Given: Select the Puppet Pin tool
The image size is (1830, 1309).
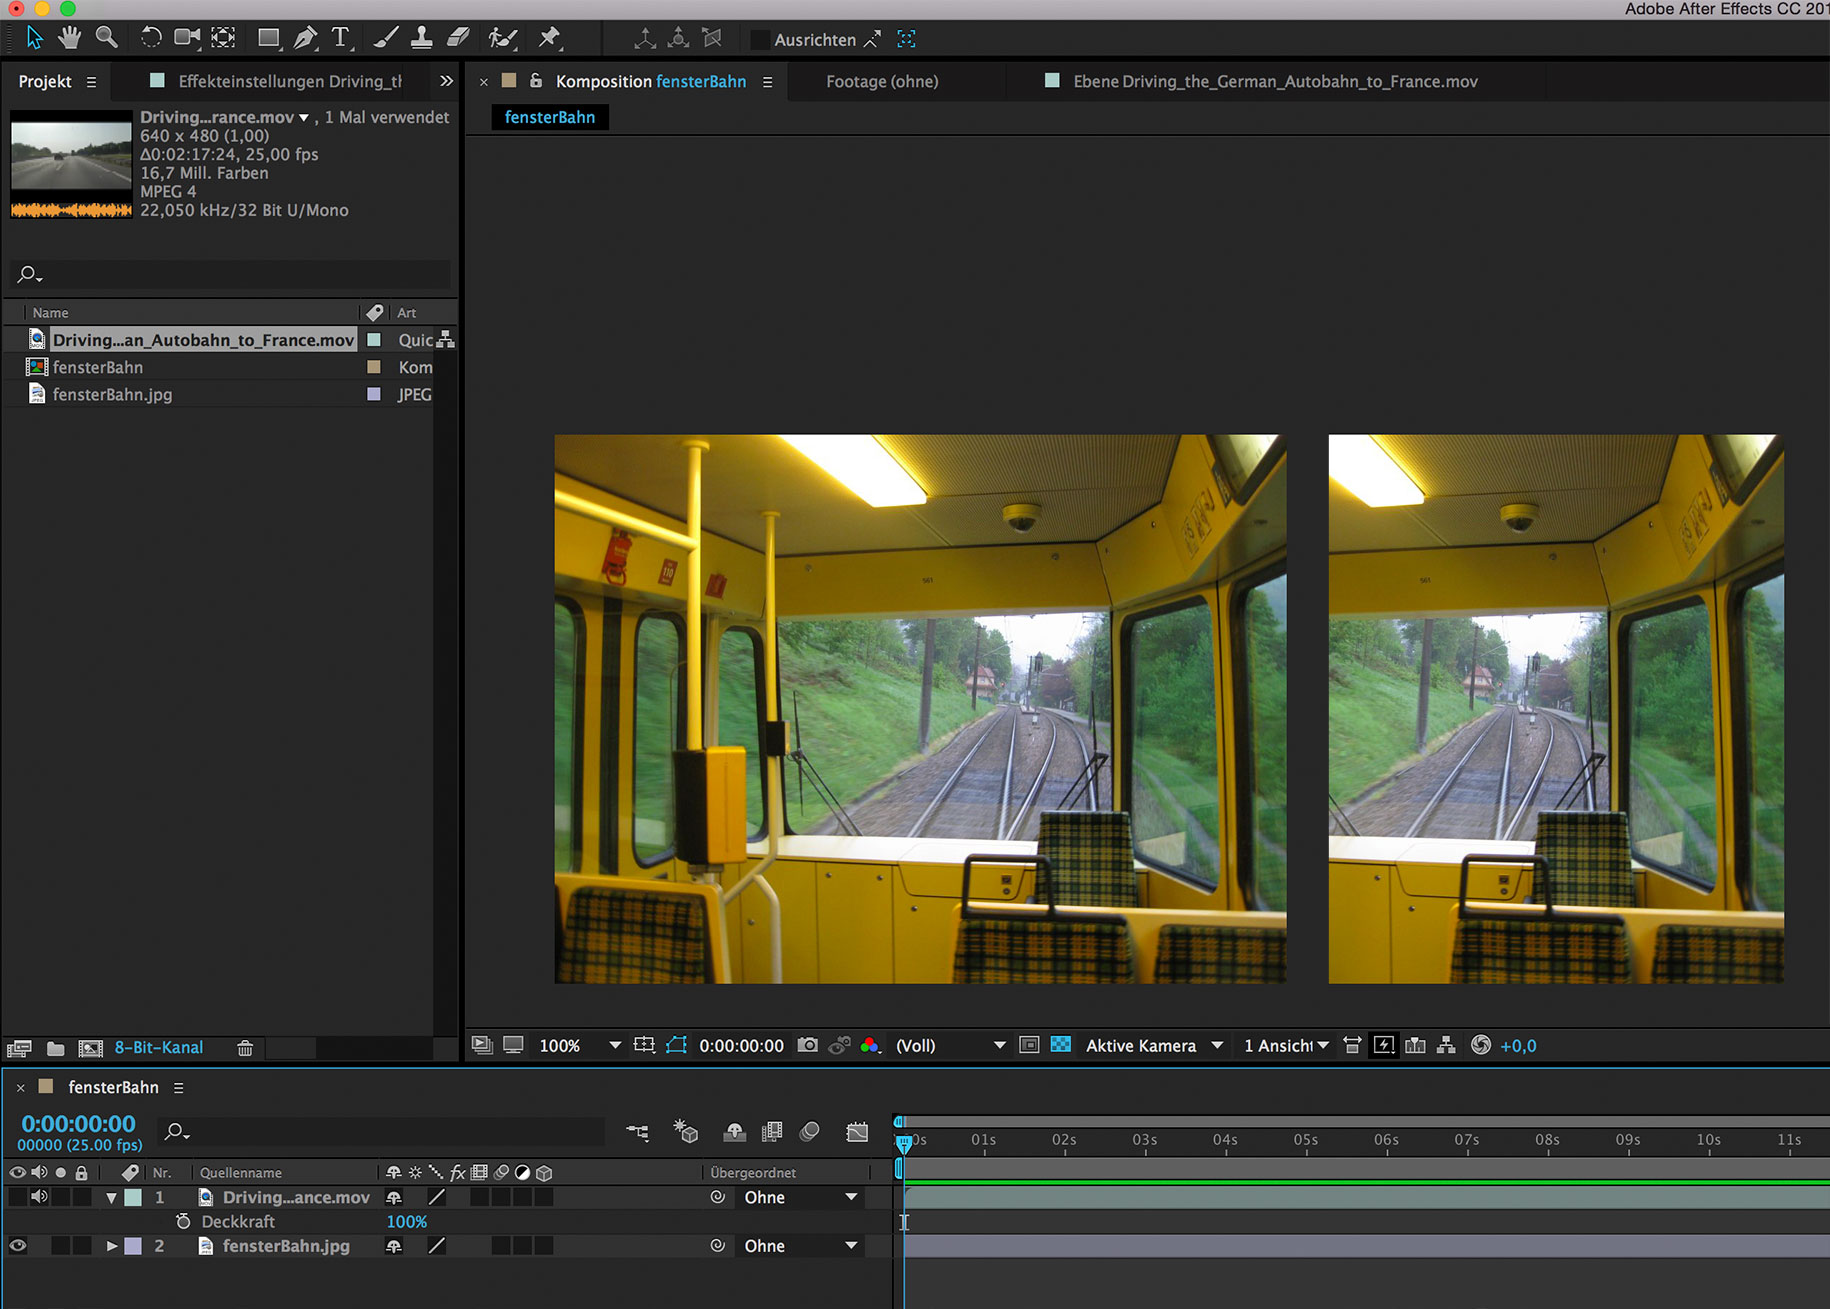Looking at the screenshot, I should pos(549,38).
